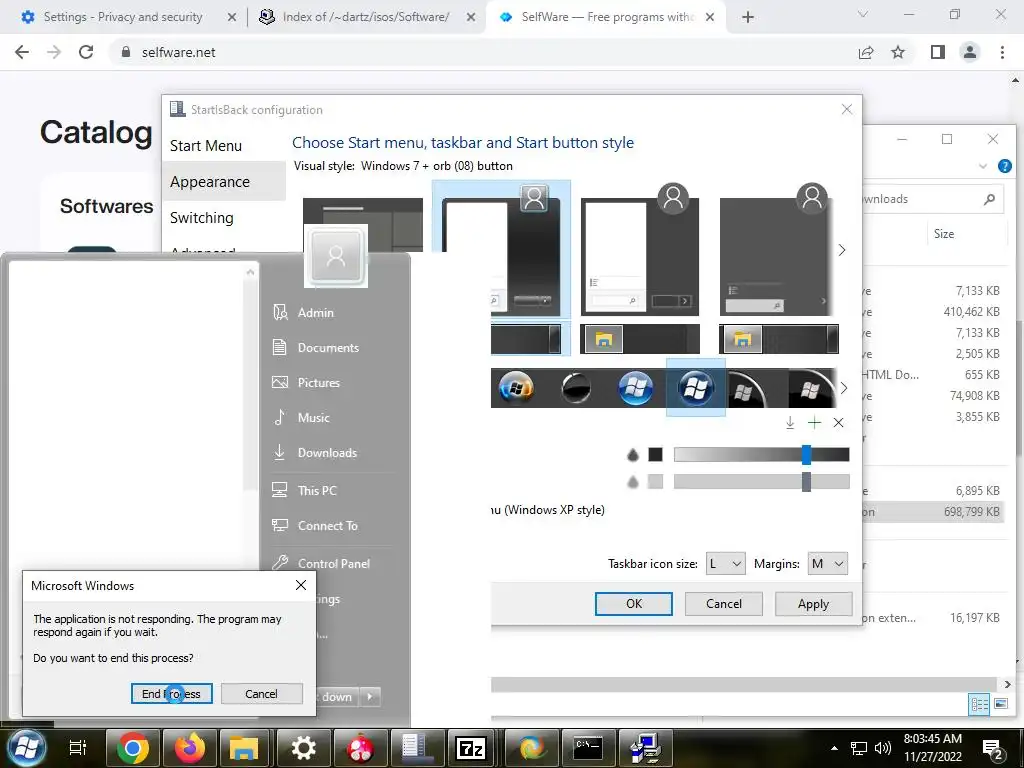Screen dimensions: 1024x768
Task: Click Explorer large icons view button
Action: (1001, 704)
